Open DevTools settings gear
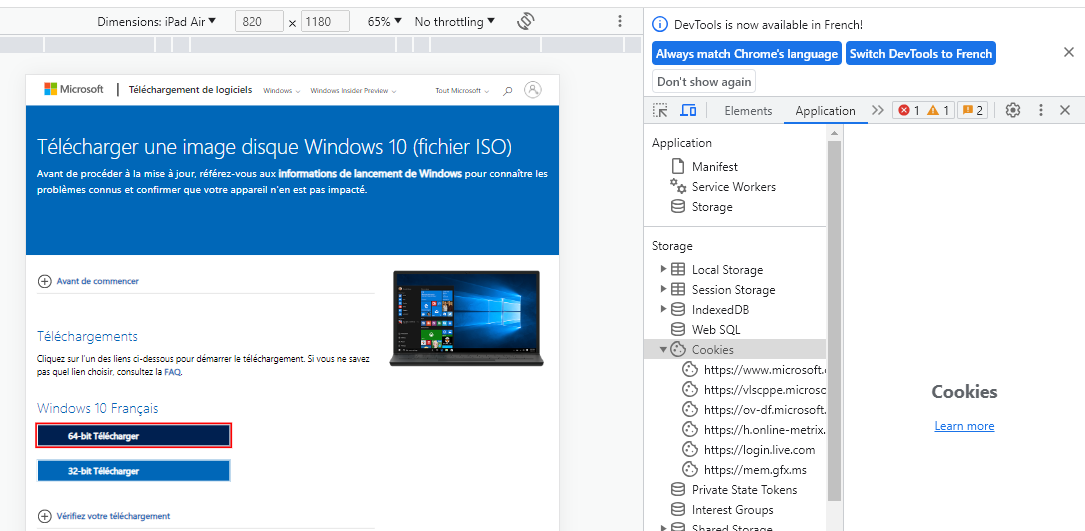Viewport: 1085px width, 531px height. 1013,110
